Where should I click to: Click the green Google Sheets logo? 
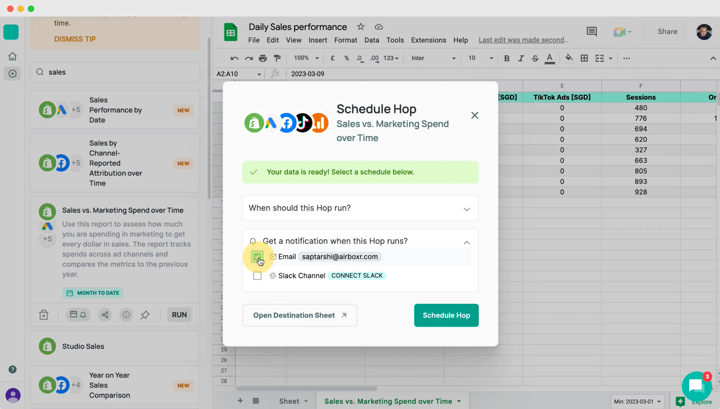tap(231, 33)
